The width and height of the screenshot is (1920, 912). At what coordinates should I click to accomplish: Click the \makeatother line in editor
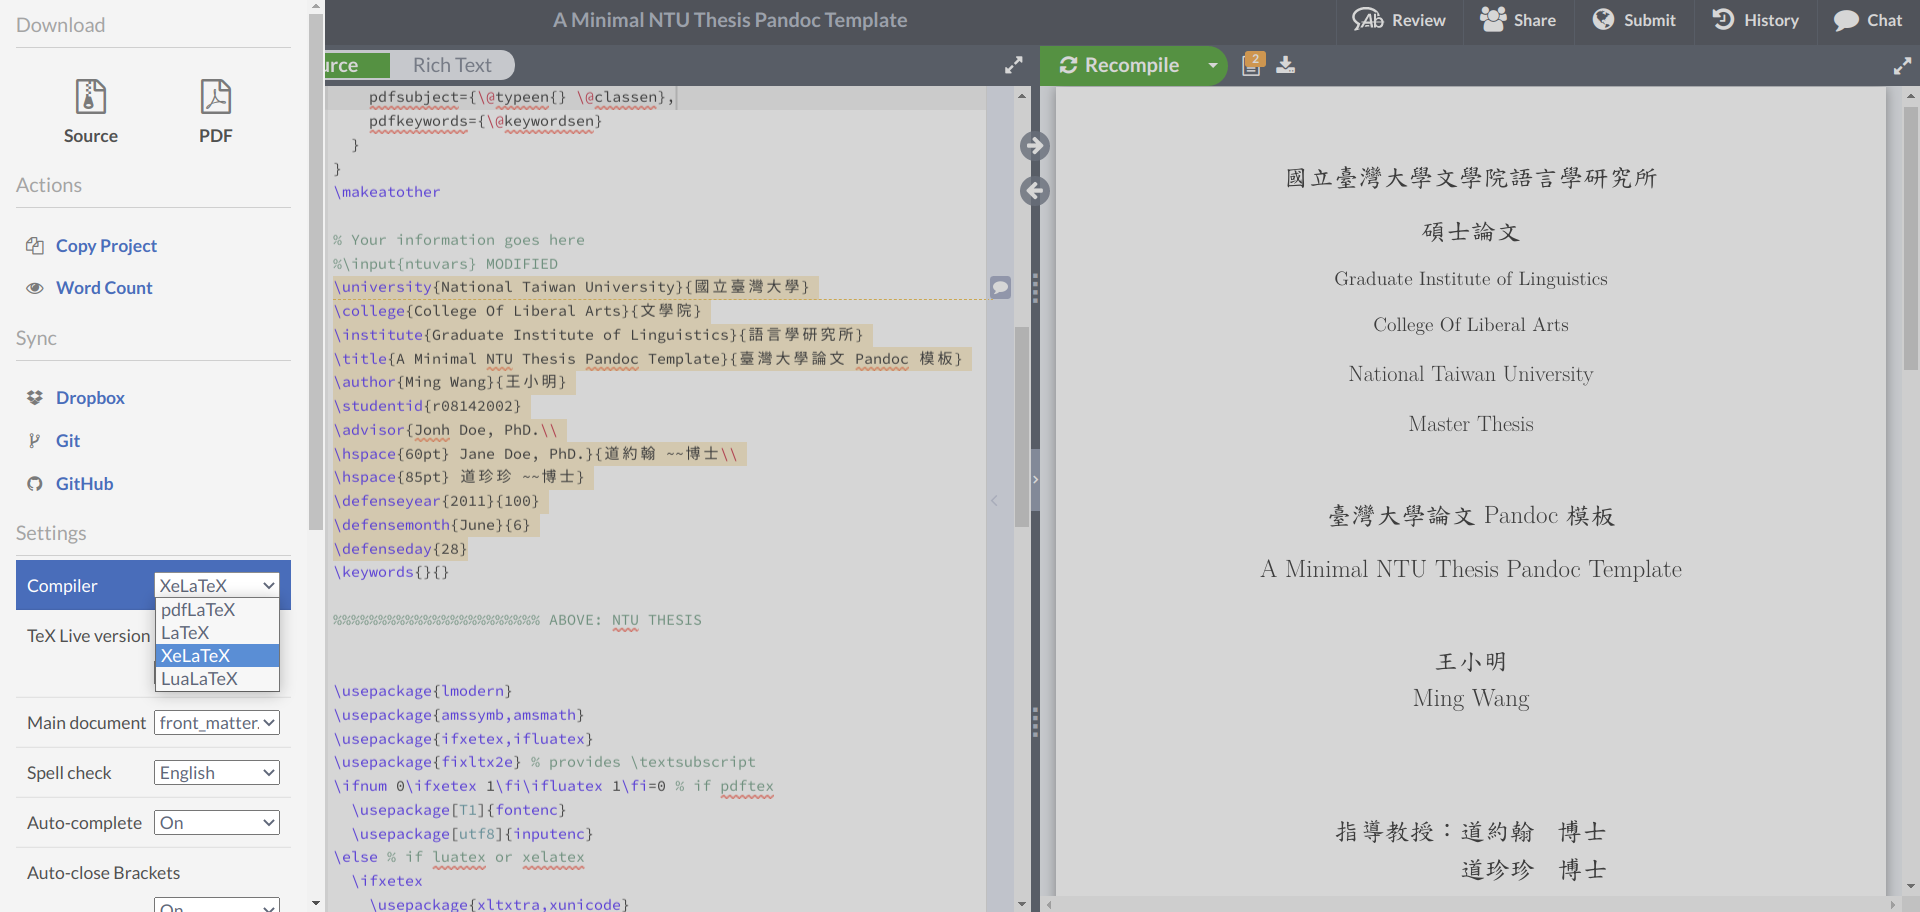click(x=387, y=192)
